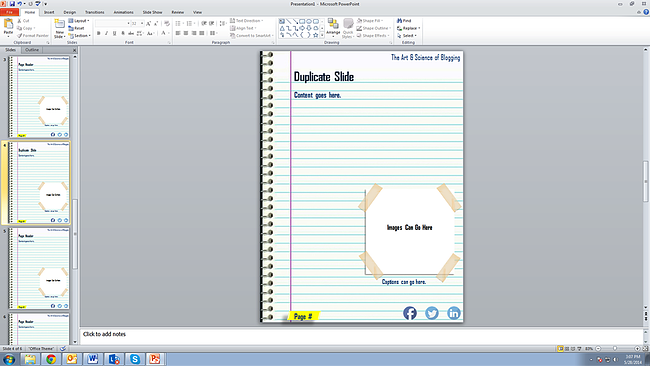Click the Twitter bird icon on the slide
The image size is (650, 366).
point(432,313)
